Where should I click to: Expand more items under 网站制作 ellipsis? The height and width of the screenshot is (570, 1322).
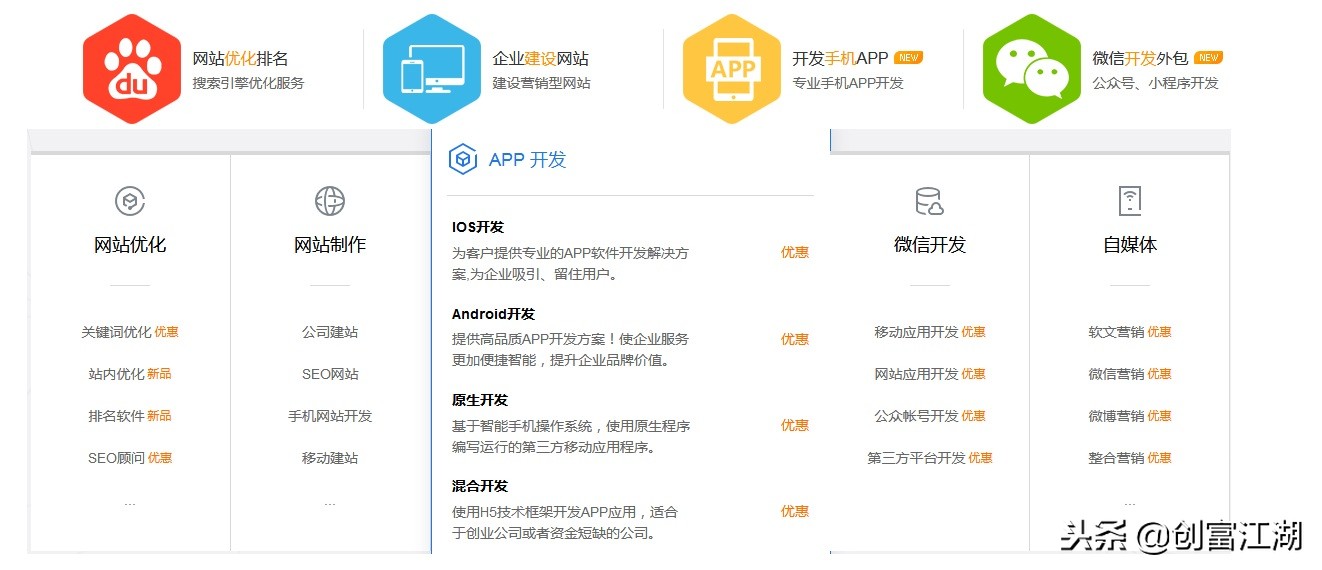pyautogui.click(x=330, y=503)
